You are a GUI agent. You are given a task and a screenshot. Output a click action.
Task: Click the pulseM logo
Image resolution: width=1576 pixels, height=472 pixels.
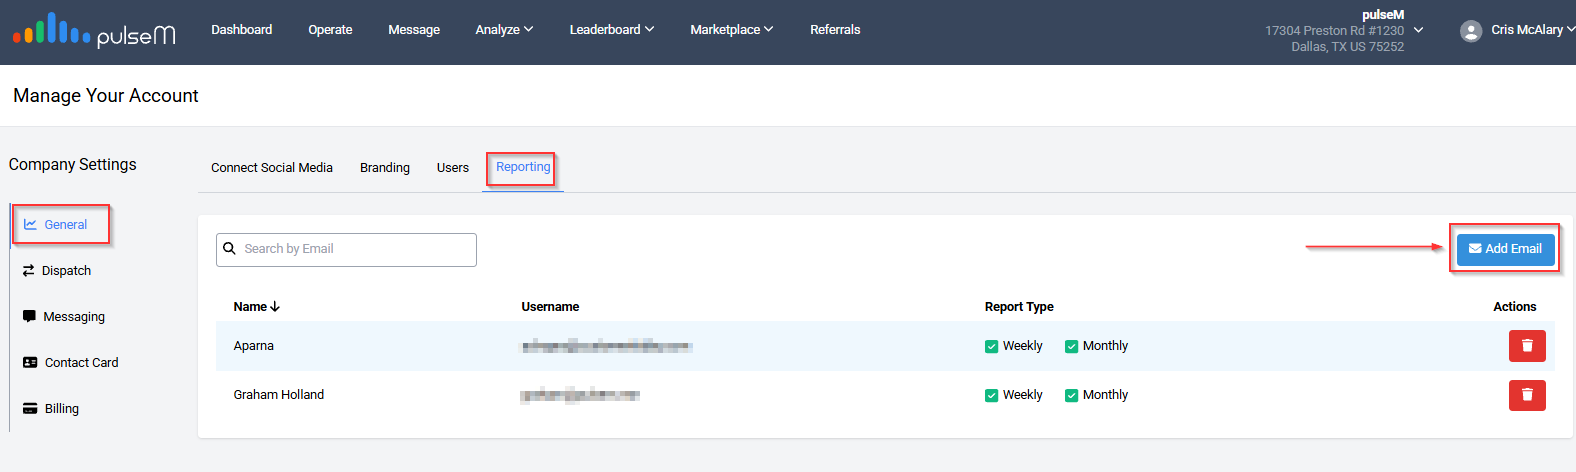pos(94,32)
